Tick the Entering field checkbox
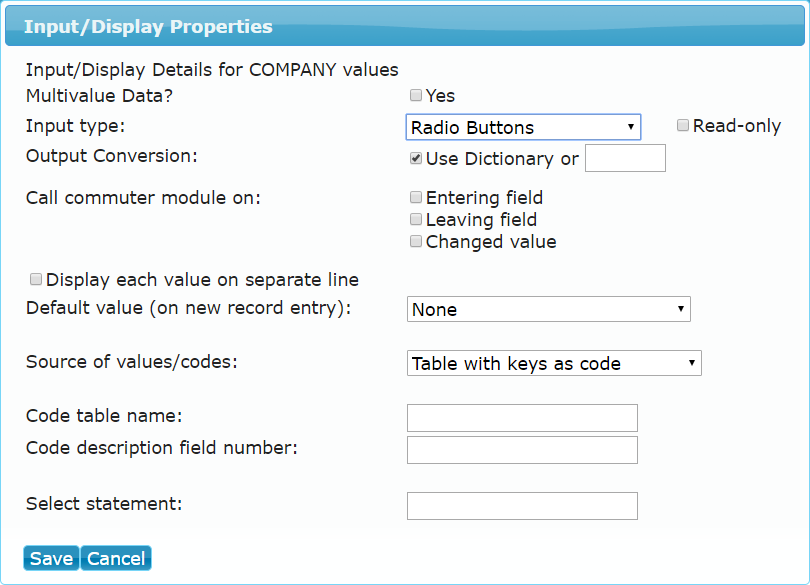This screenshot has height=585, width=810. [416, 197]
